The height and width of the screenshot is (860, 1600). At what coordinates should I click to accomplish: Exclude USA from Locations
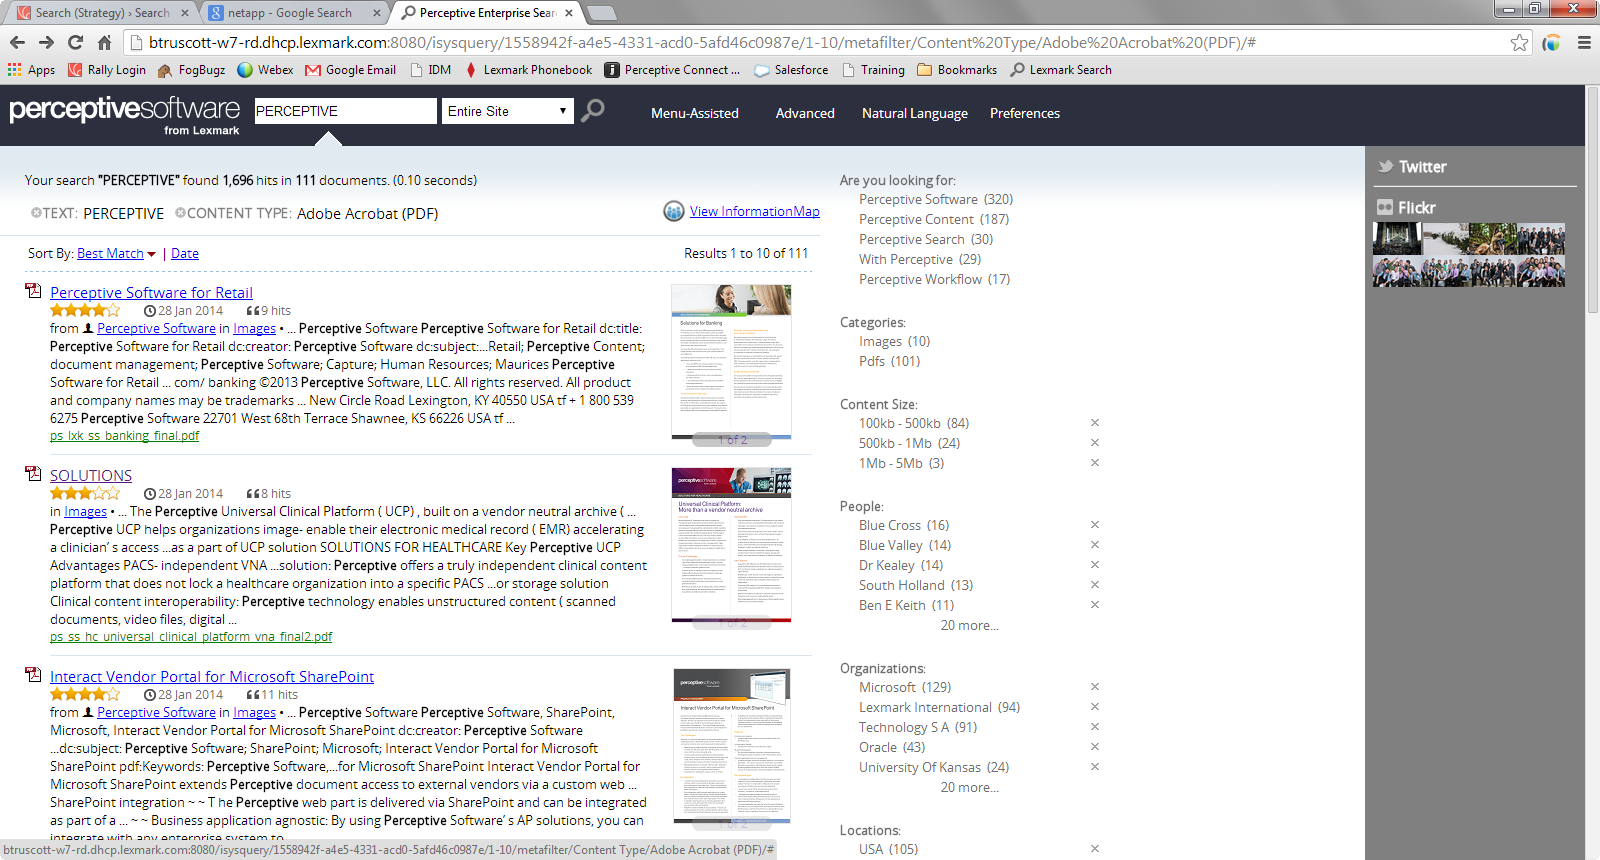click(x=1095, y=849)
